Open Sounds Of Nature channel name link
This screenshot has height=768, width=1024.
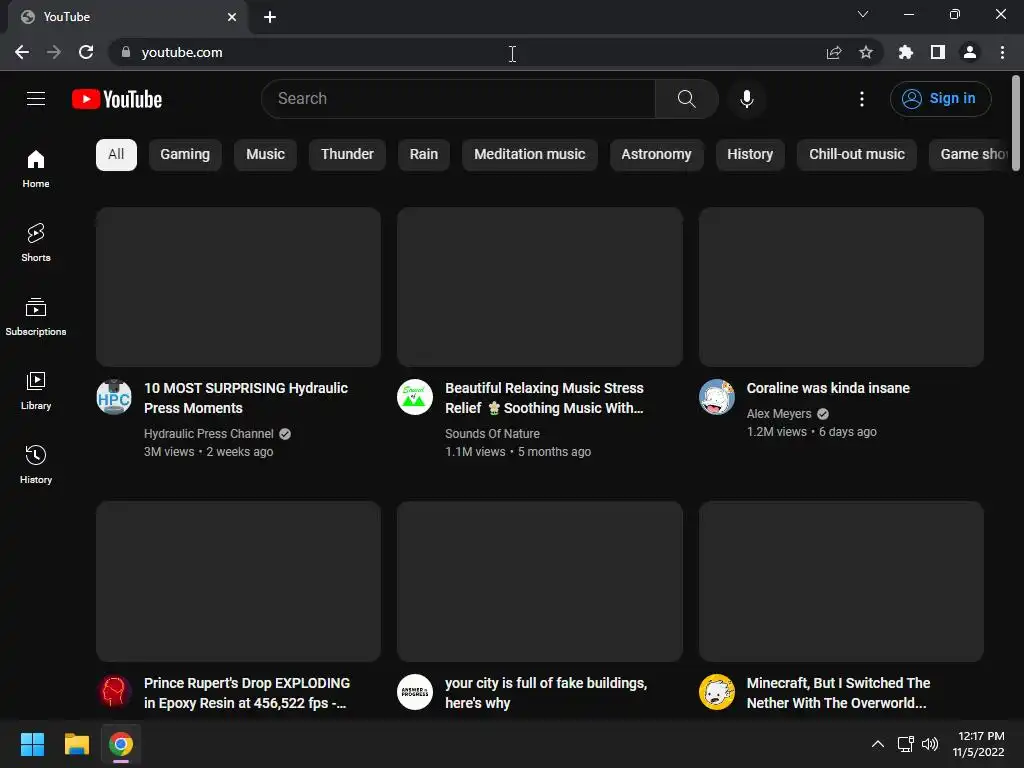(492, 434)
